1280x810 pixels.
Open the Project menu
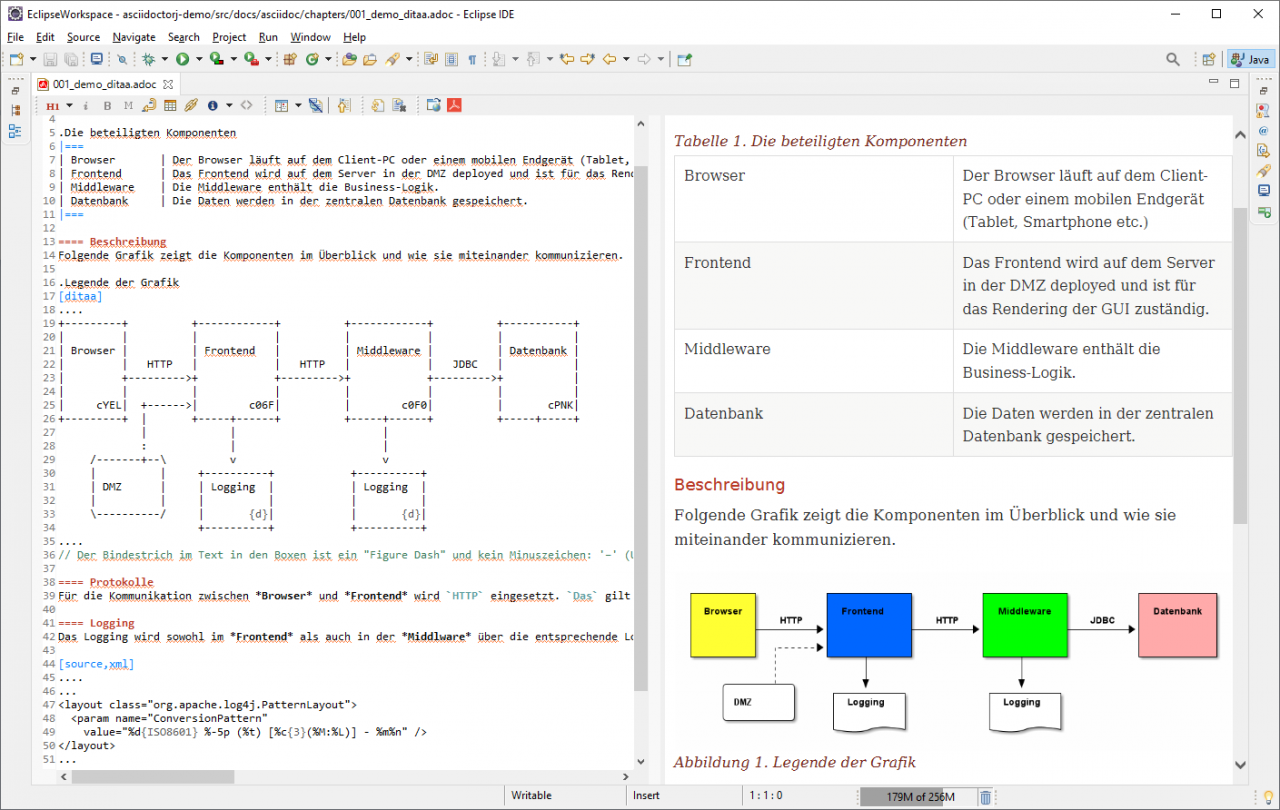point(229,37)
